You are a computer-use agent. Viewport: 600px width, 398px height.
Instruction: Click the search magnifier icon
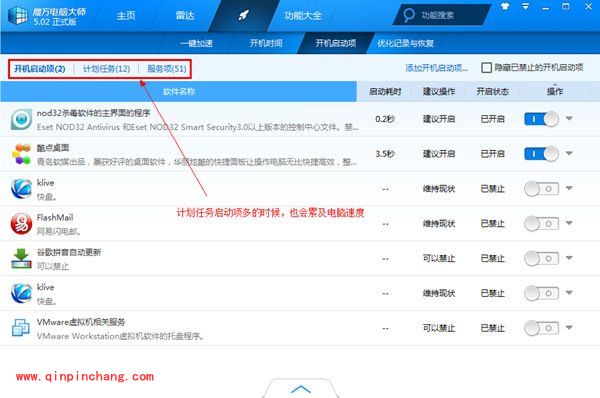[x=409, y=15]
